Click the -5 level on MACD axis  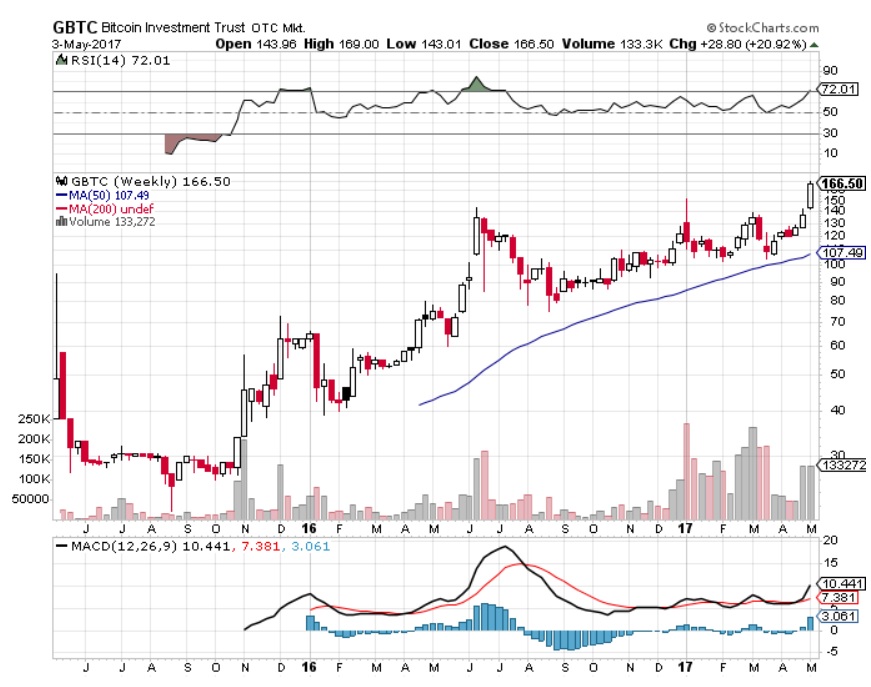pos(832,651)
